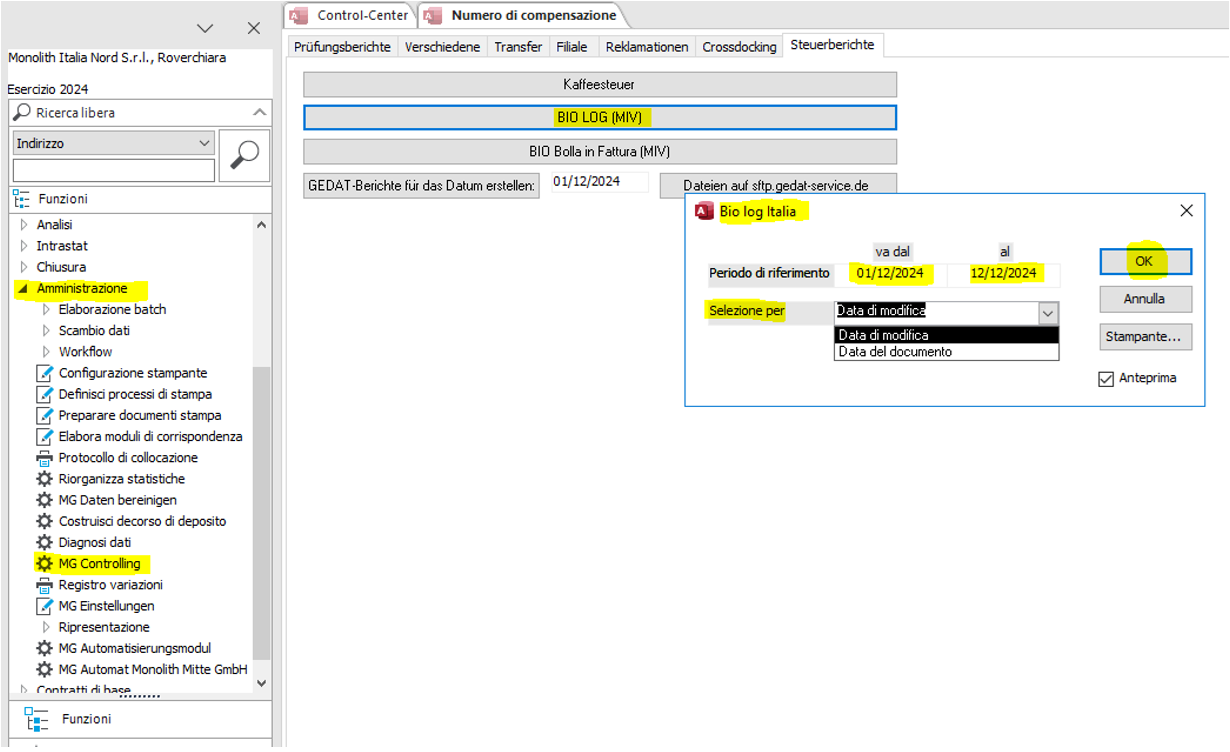Select Data del documento option

click(895, 352)
